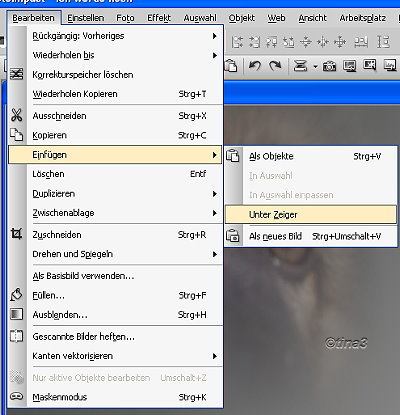Click the scanner icon in toolbar
400x415 pixels.
(x=300, y=66)
